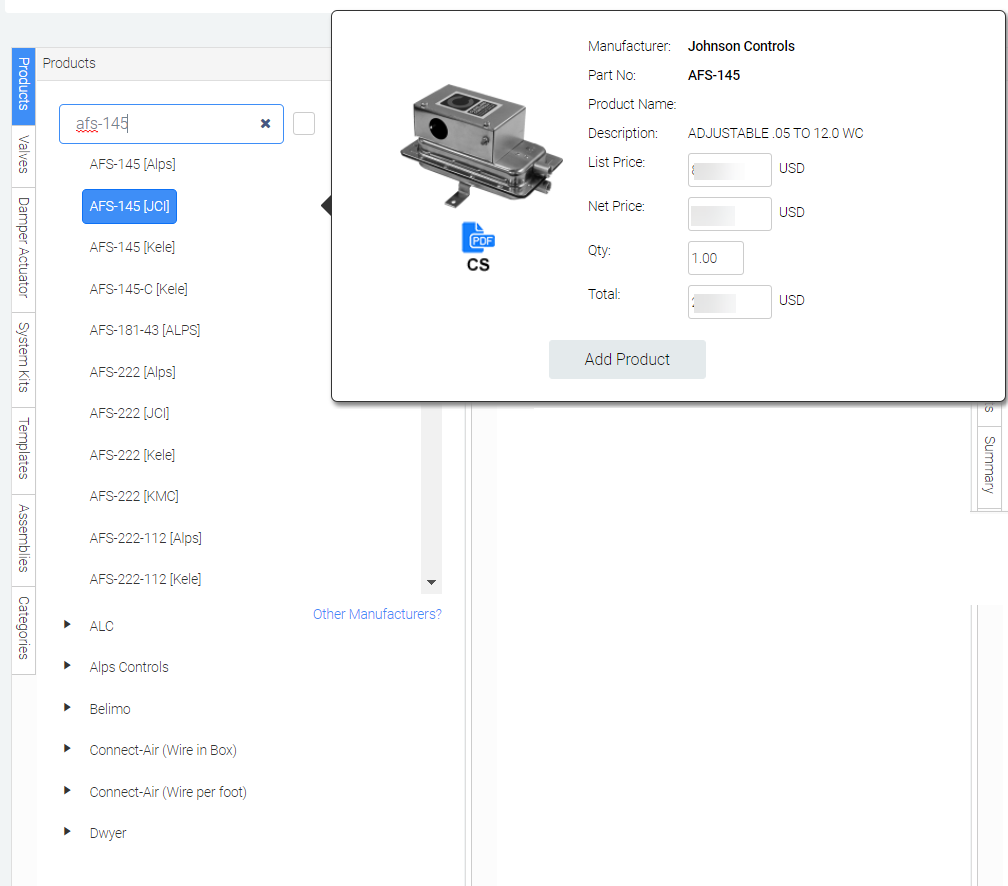Expand the ALC manufacturer node
The height and width of the screenshot is (886, 1008).
click(x=67, y=624)
